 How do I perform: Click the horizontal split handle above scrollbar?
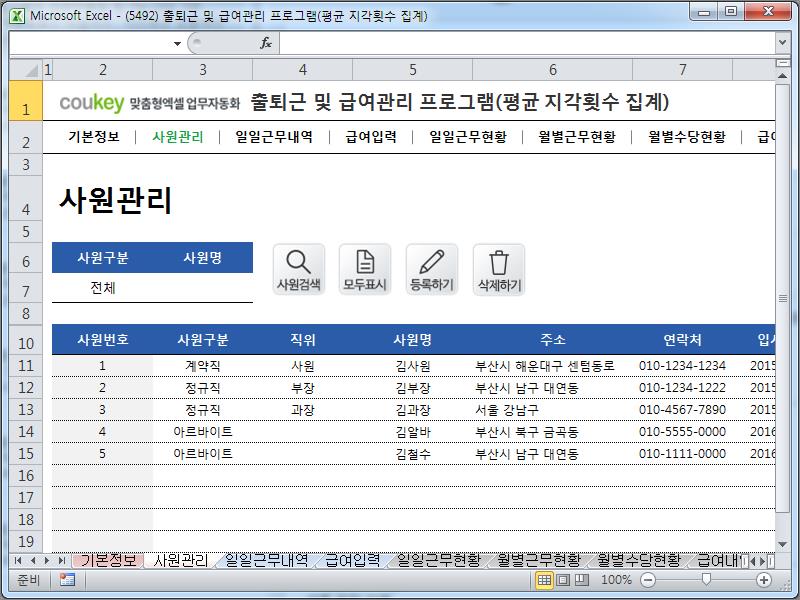[x=782, y=63]
